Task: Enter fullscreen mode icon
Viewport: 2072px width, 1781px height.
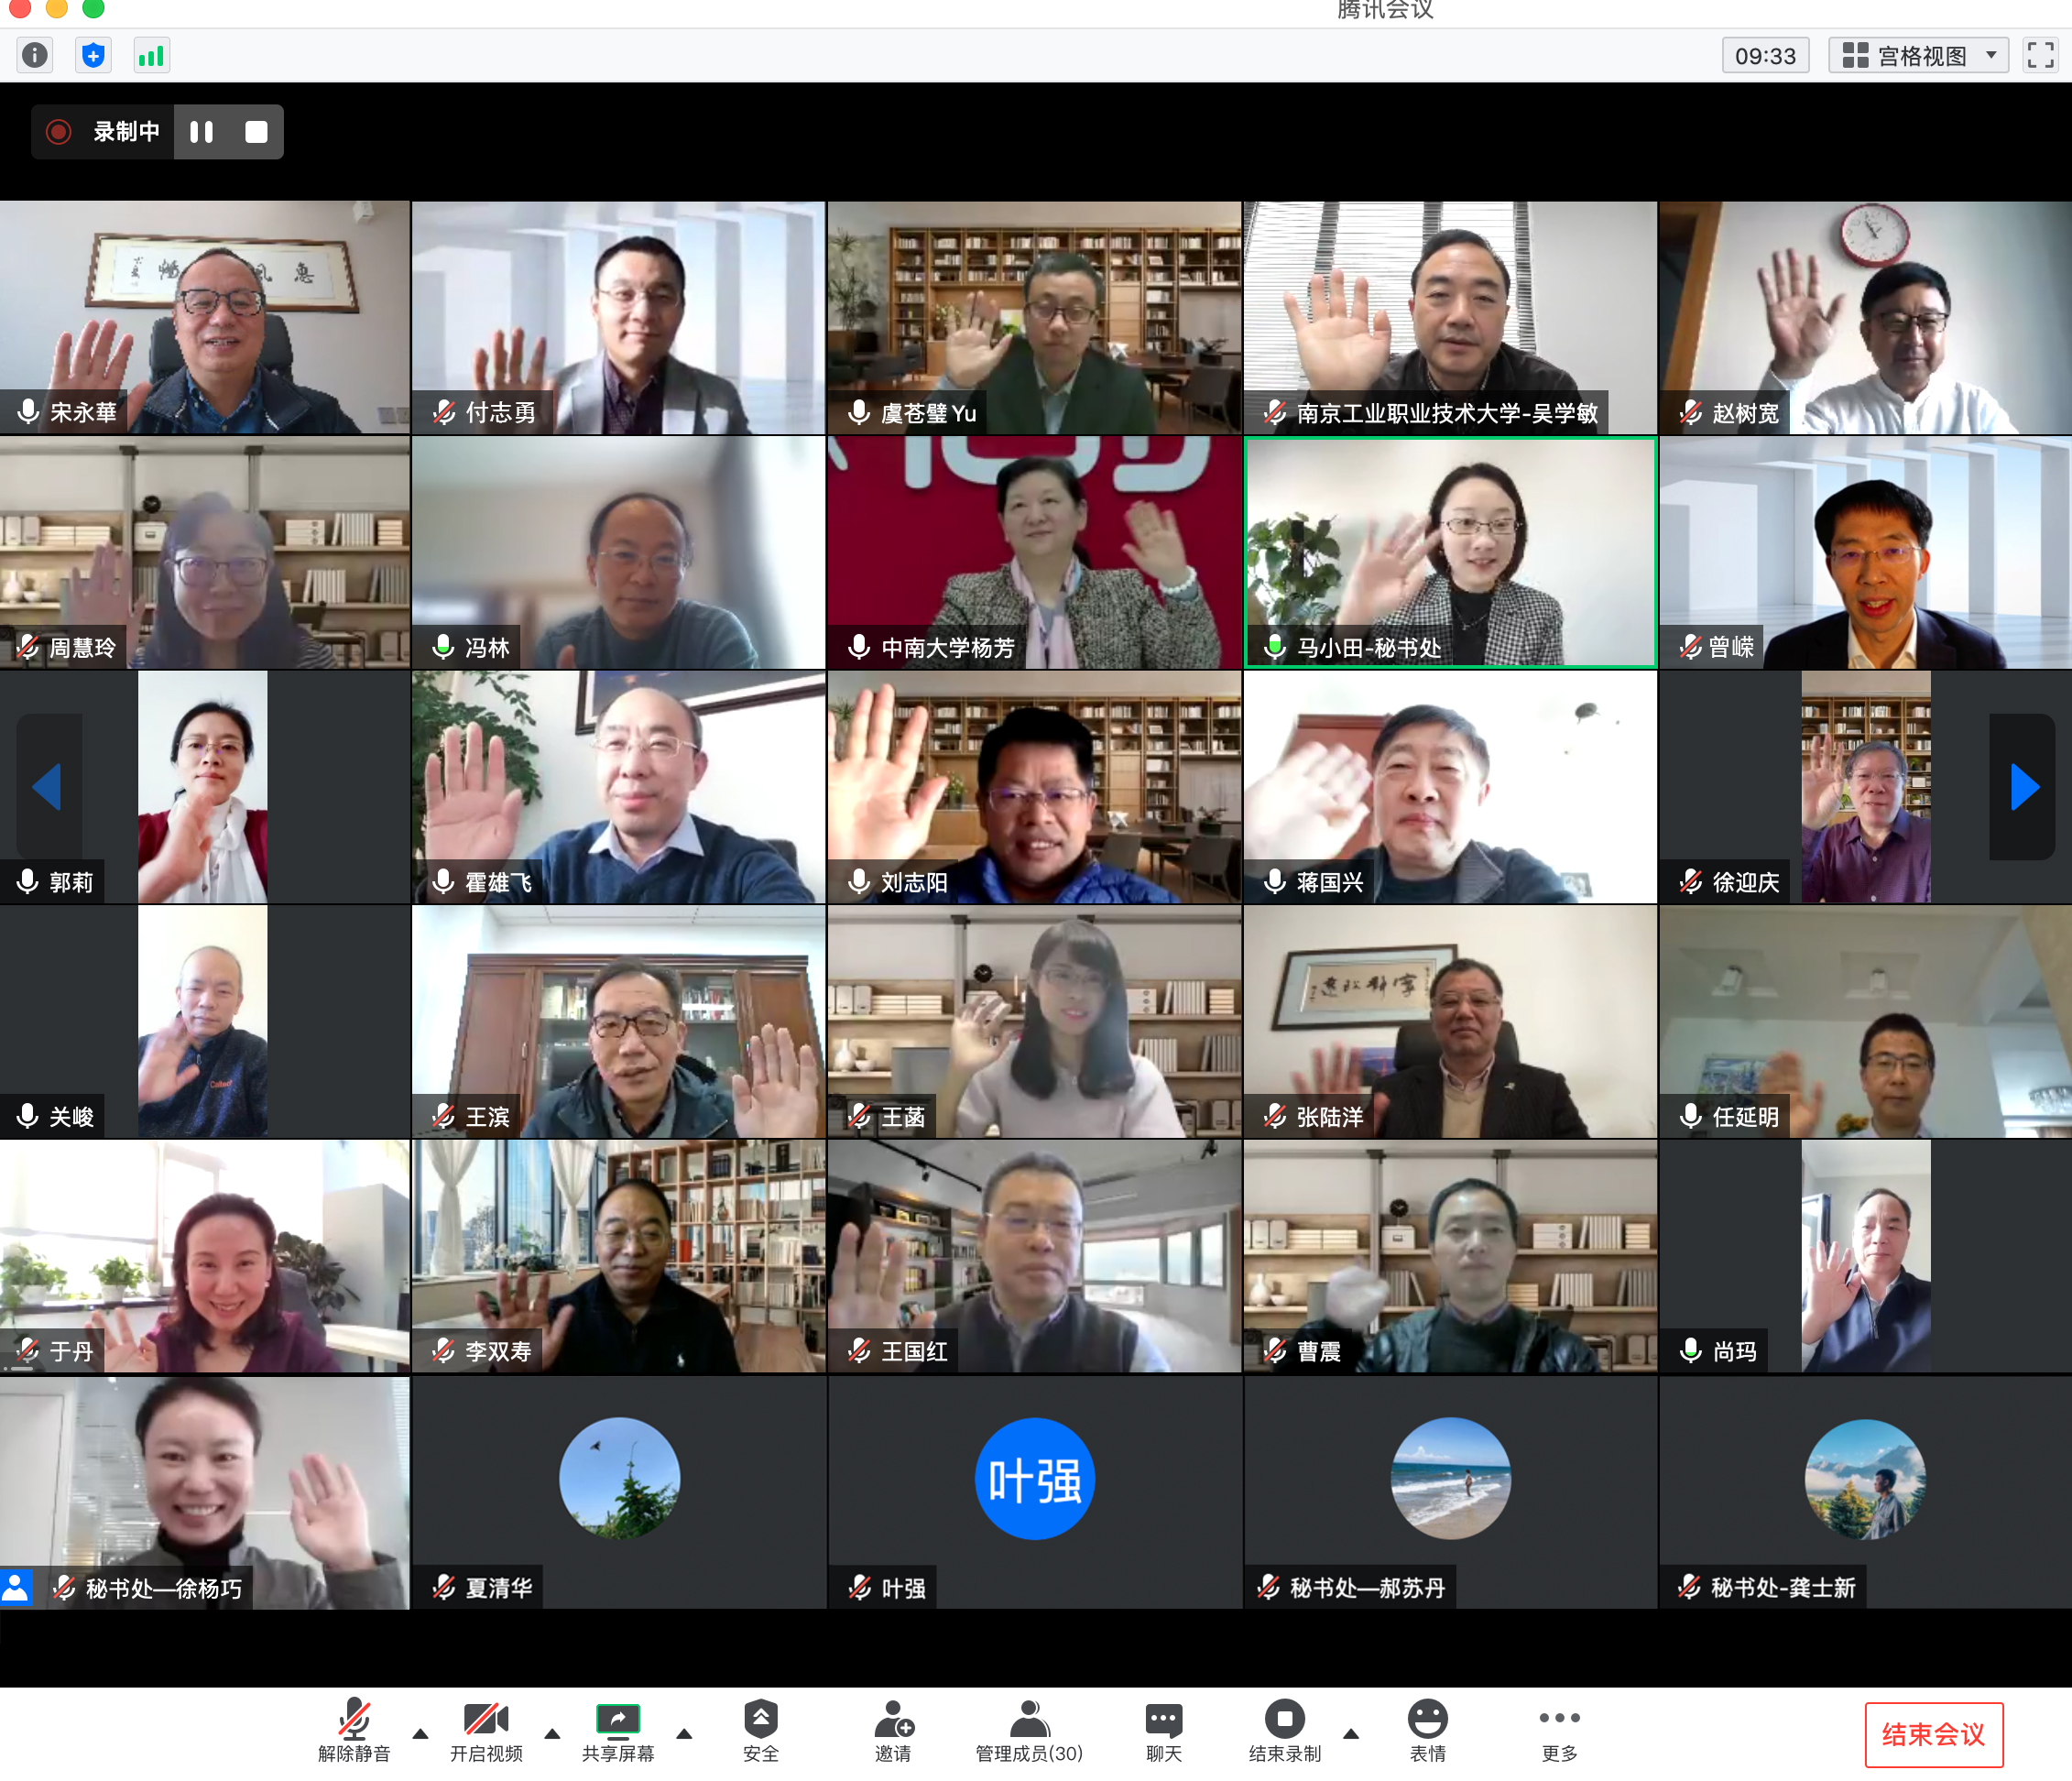Action: [2039, 55]
